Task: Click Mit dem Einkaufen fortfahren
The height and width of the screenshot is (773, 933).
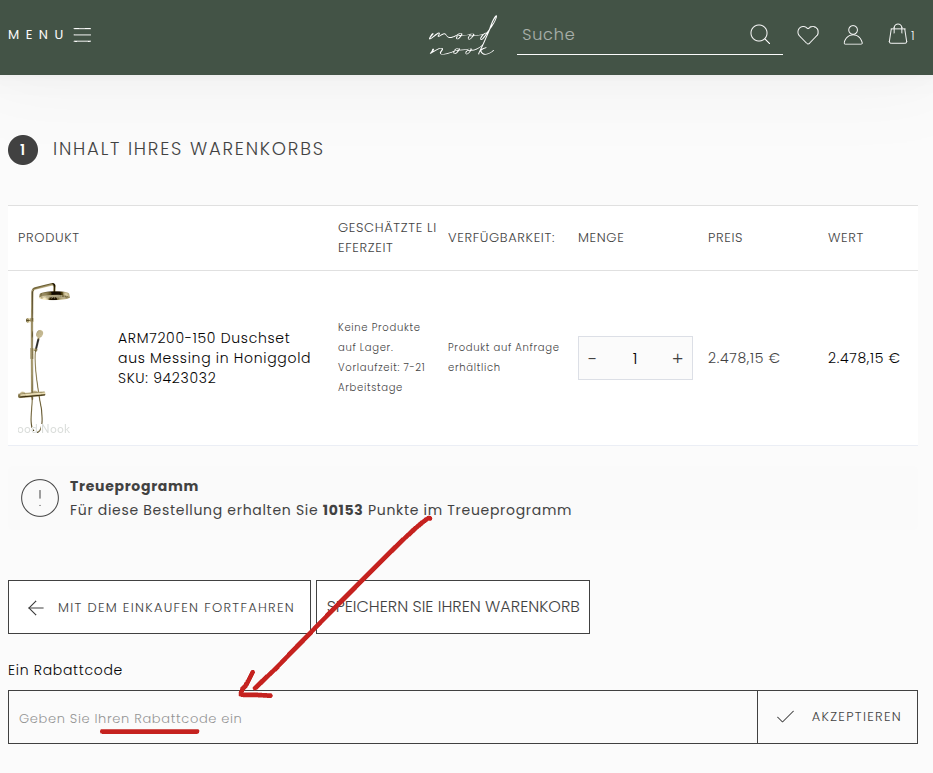Action: 159,607
